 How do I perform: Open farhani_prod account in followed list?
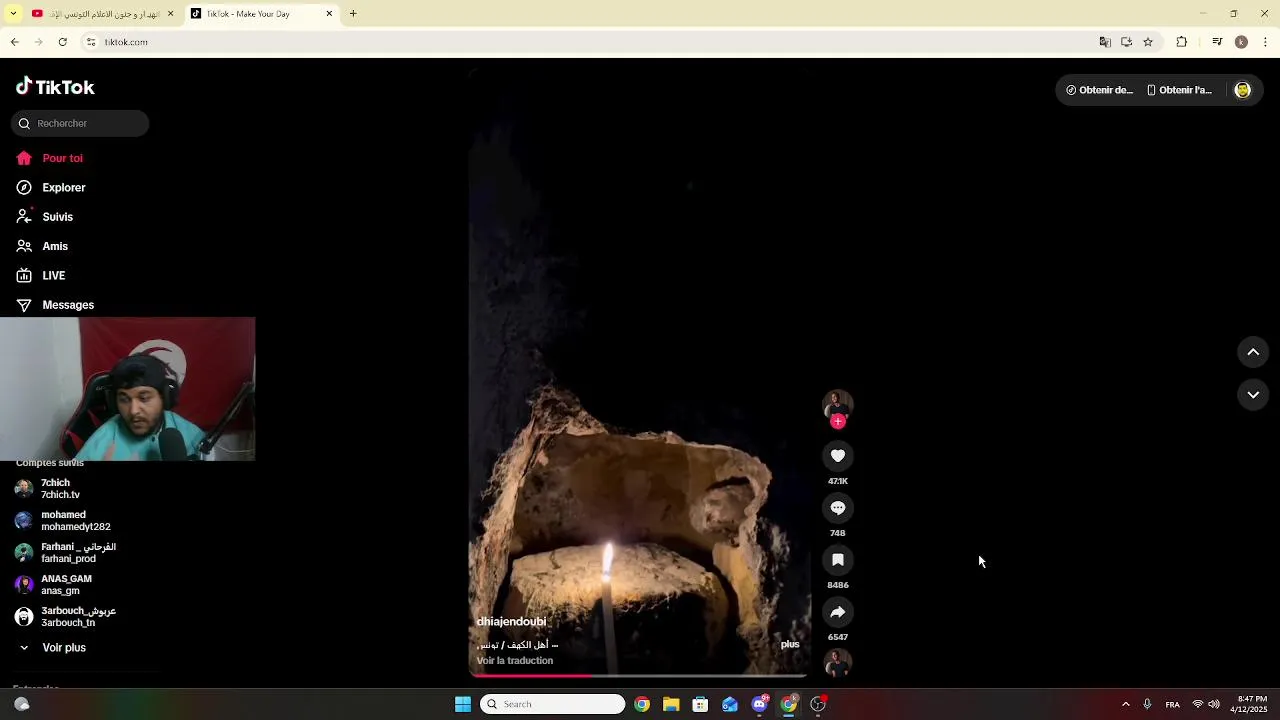(x=65, y=553)
